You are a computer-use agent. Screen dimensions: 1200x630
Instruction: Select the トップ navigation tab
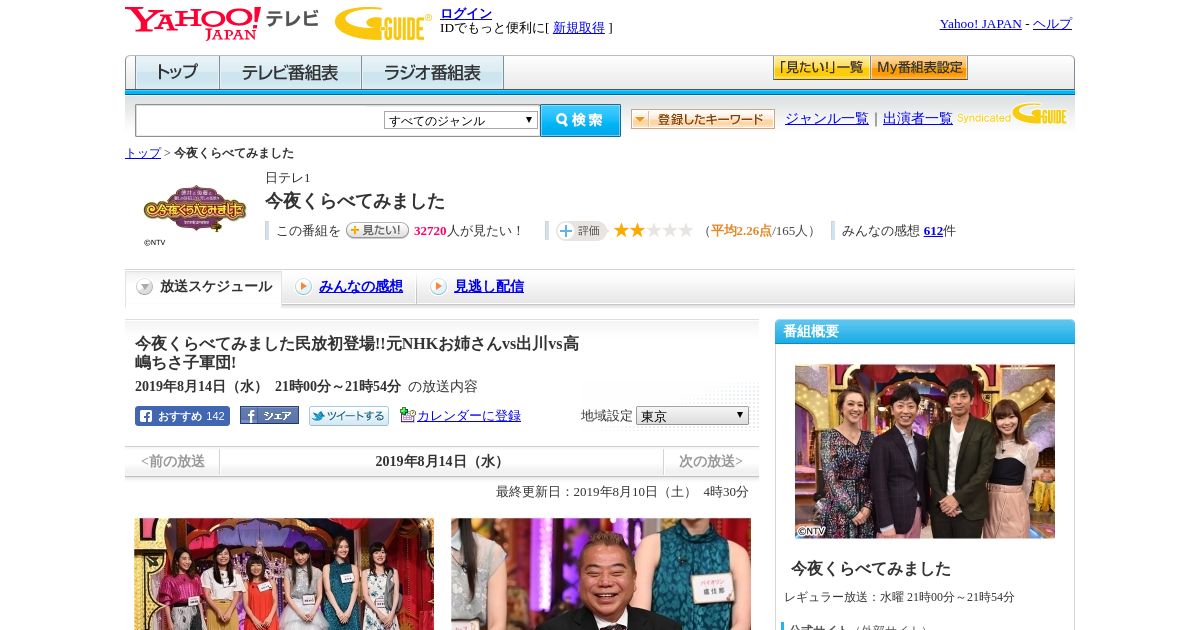click(x=177, y=73)
